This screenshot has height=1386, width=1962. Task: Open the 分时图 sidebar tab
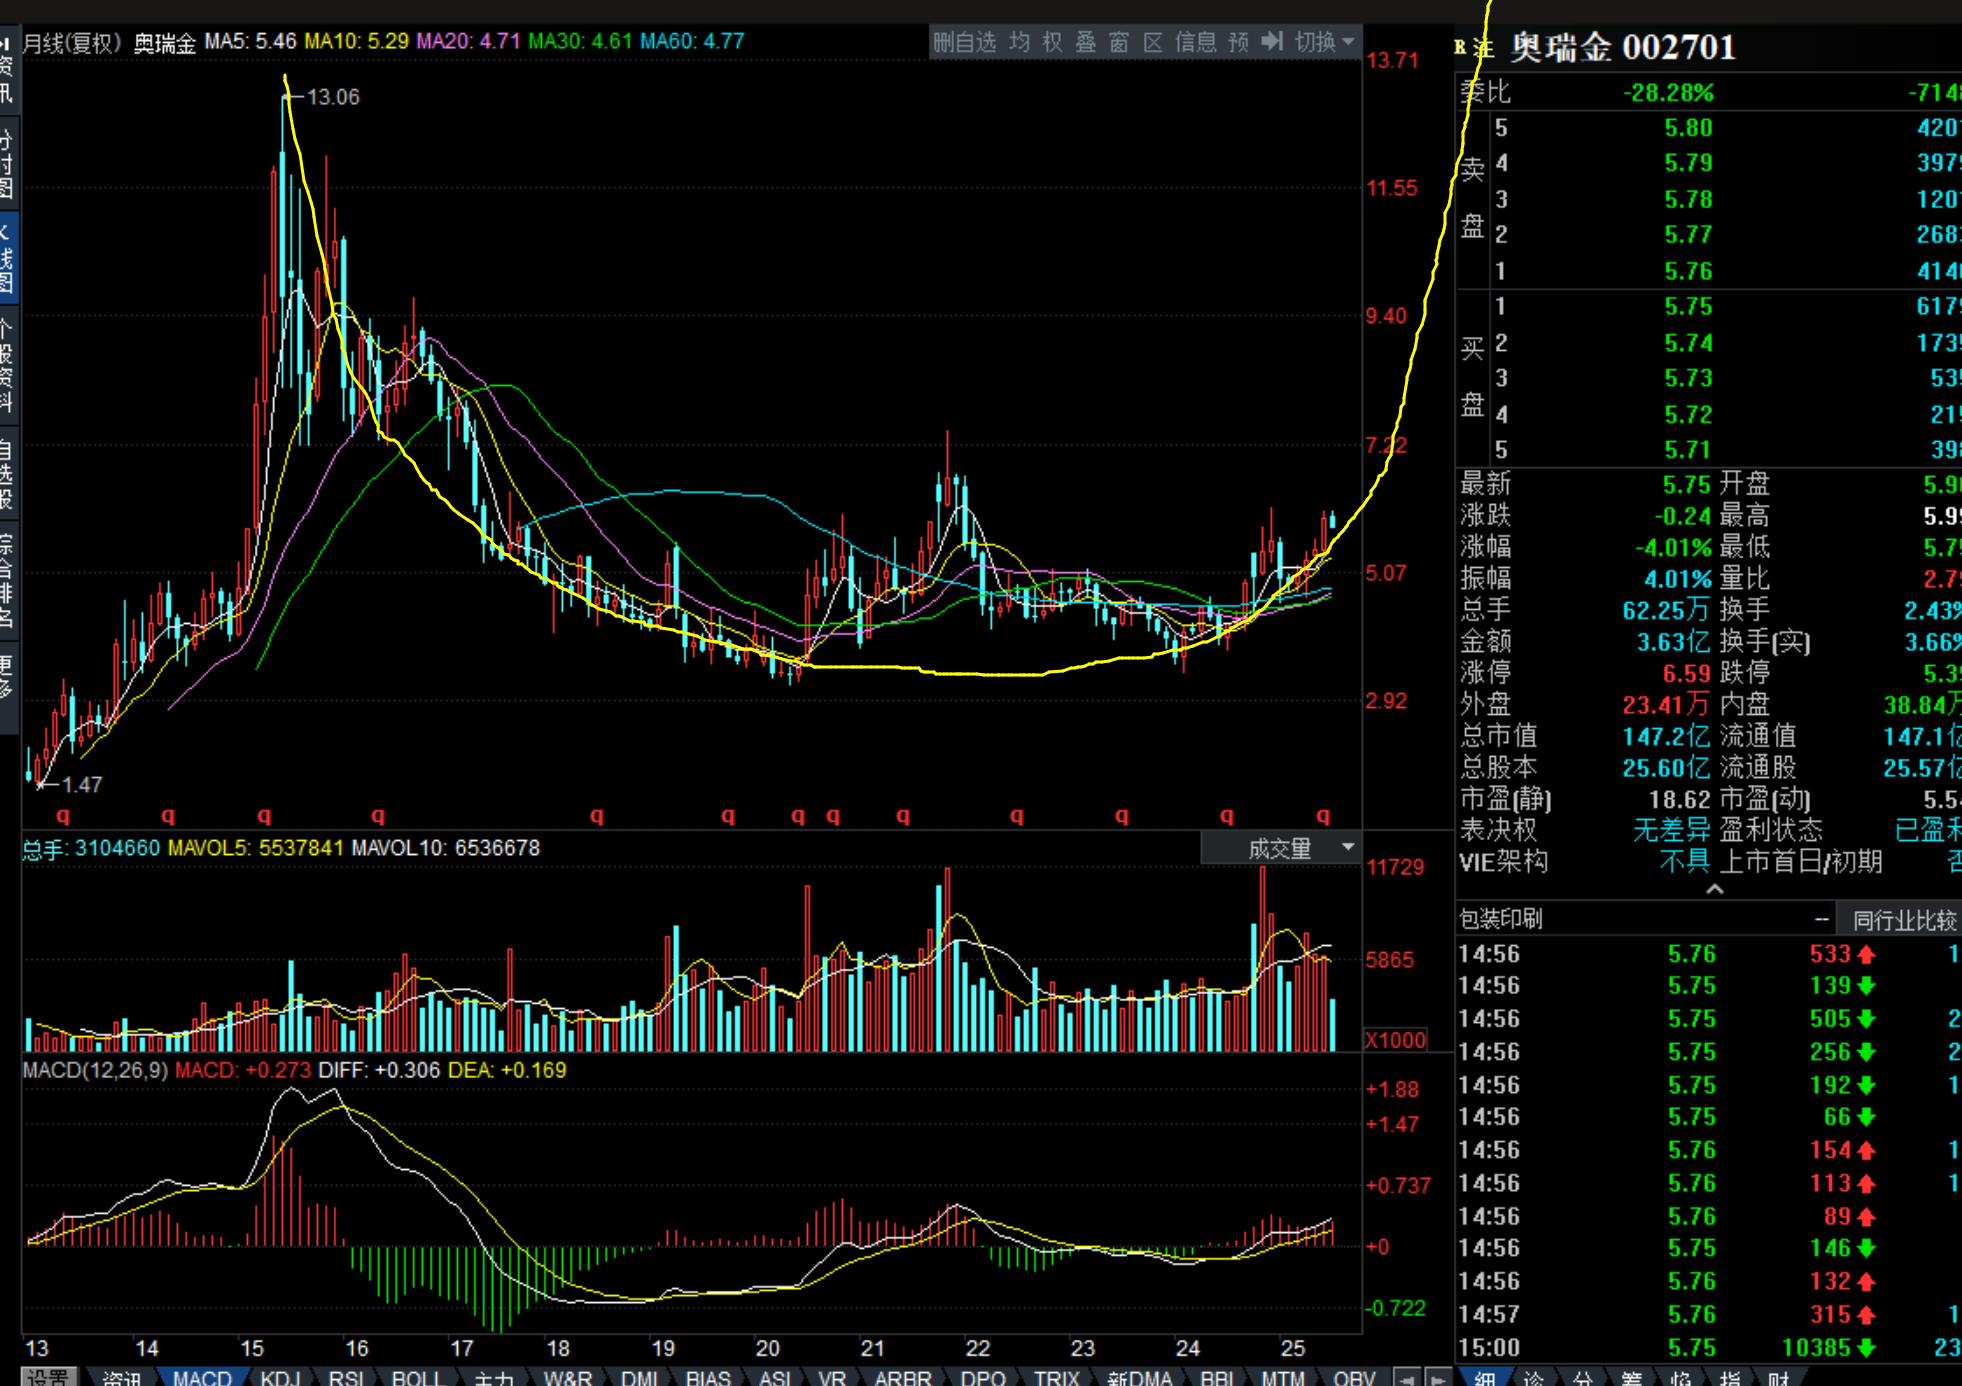8,164
